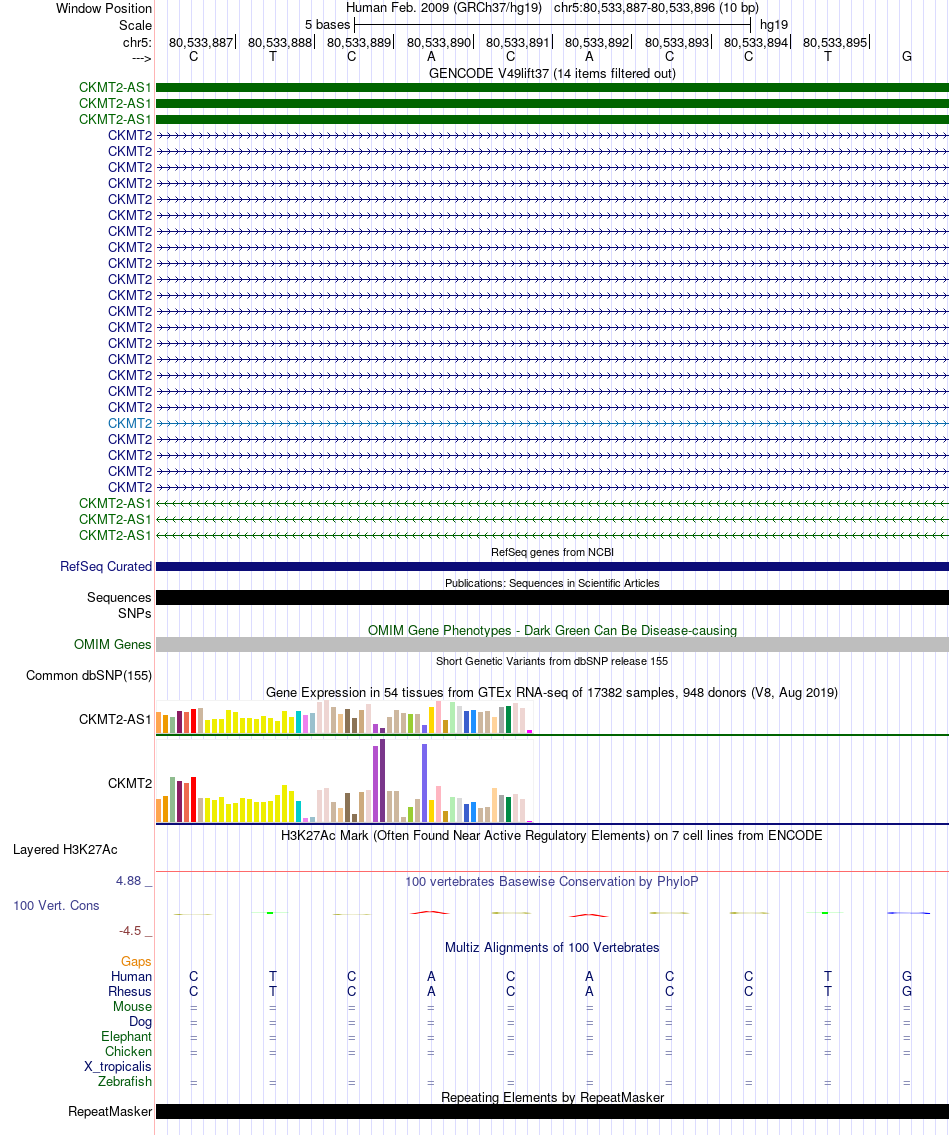
Task: Click the Sequences track label
Action: 119,598
